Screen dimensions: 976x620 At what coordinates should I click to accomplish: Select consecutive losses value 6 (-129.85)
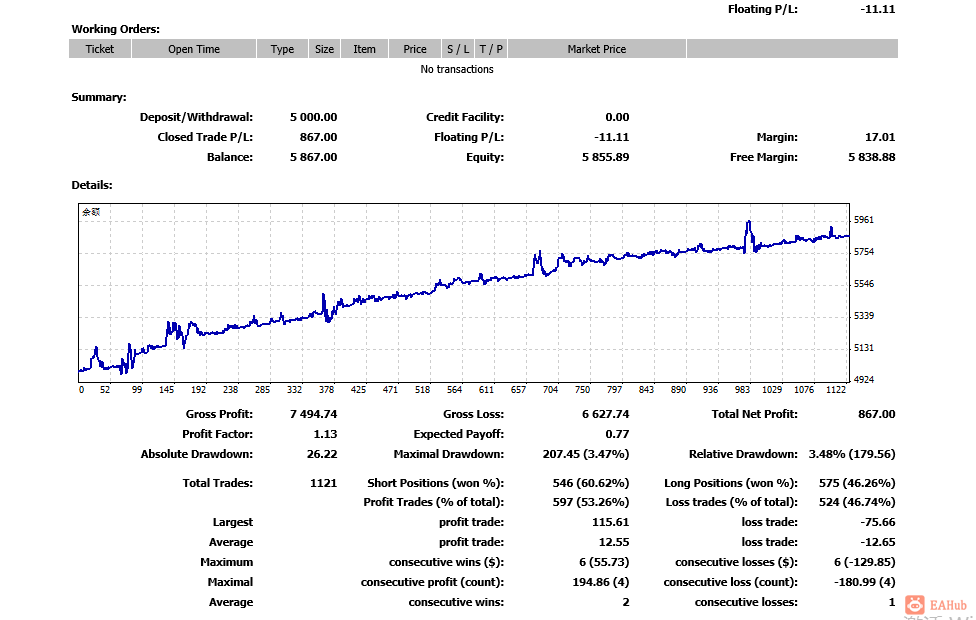tap(865, 562)
